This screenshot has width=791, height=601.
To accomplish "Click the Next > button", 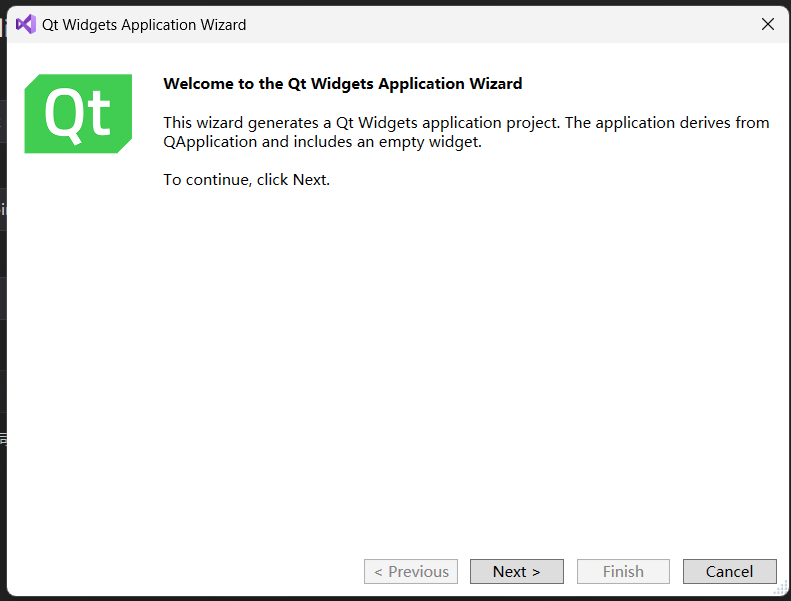I will [x=517, y=571].
